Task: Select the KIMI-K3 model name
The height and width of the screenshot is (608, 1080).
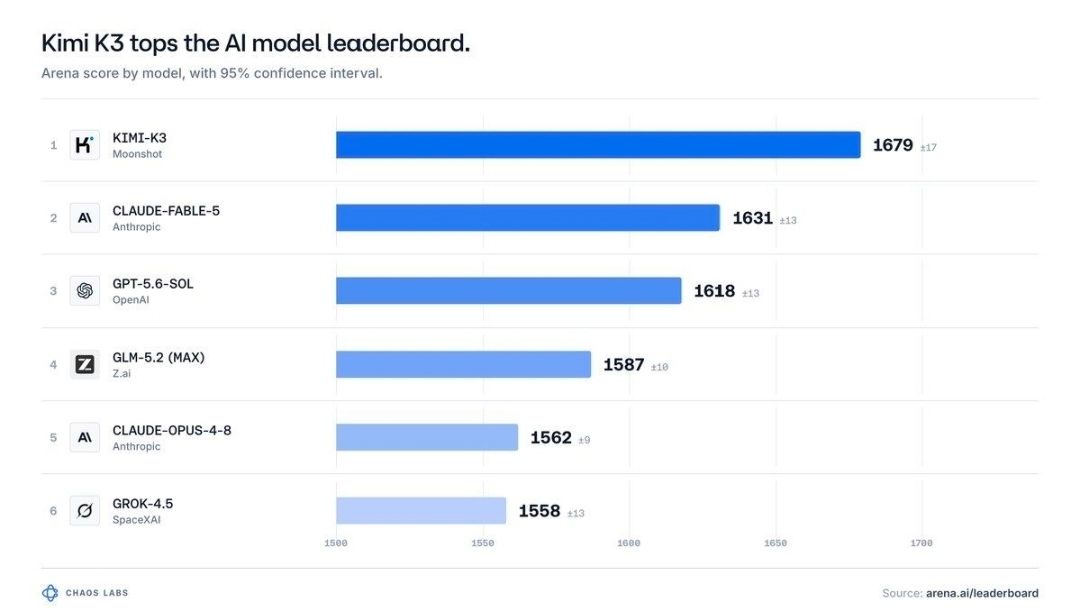Action: pos(140,138)
